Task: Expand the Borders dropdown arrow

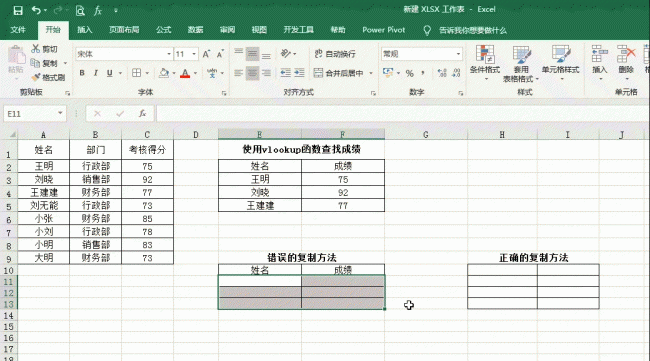Action: point(147,73)
